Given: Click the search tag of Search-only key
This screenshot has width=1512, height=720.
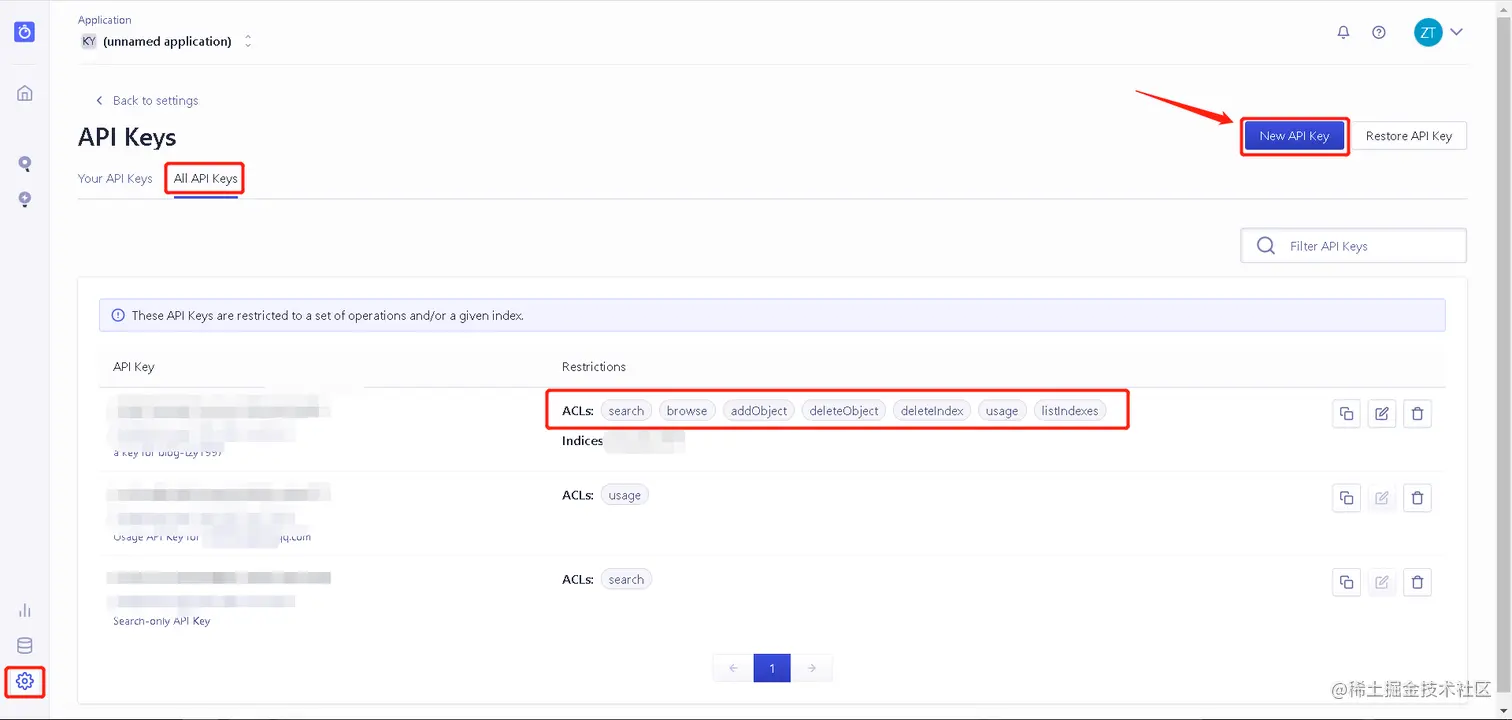Looking at the screenshot, I should (x=626, y=579).
